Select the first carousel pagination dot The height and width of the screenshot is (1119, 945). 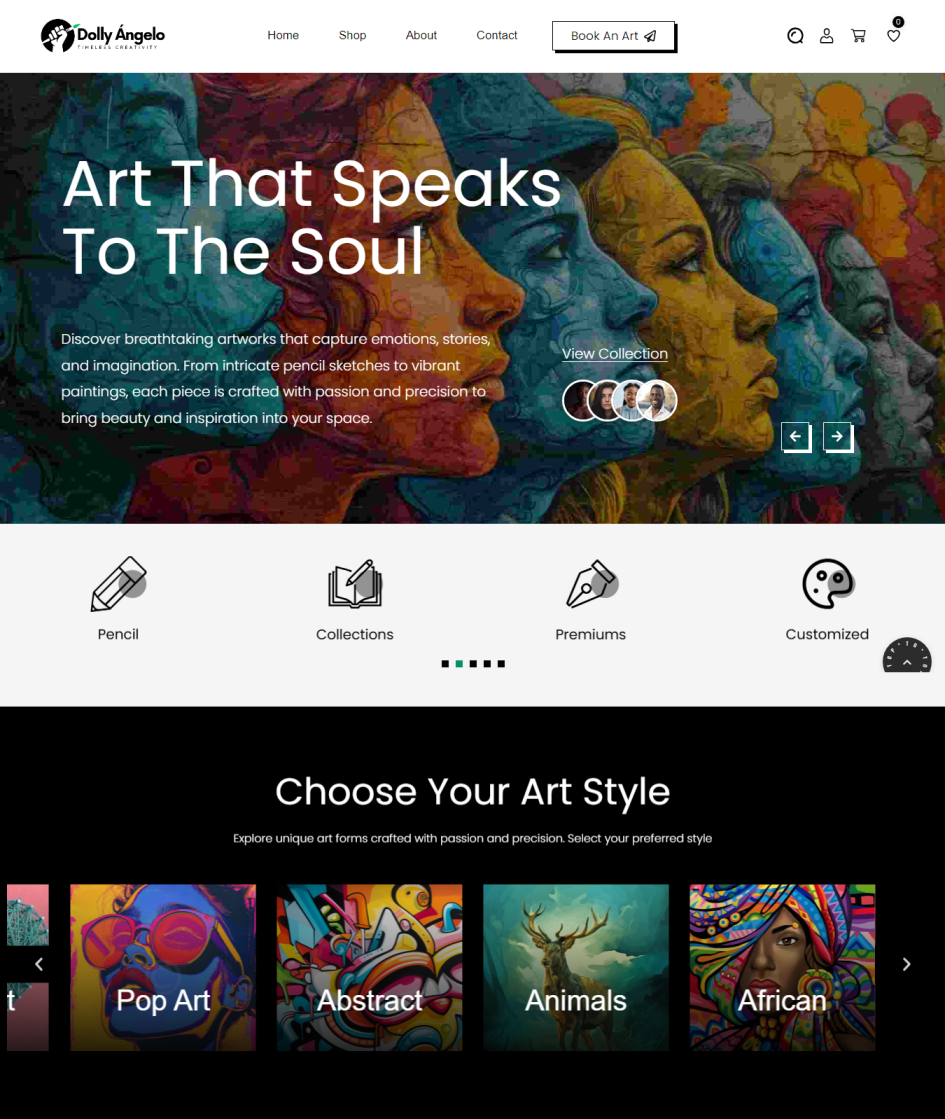pos(445,664)
